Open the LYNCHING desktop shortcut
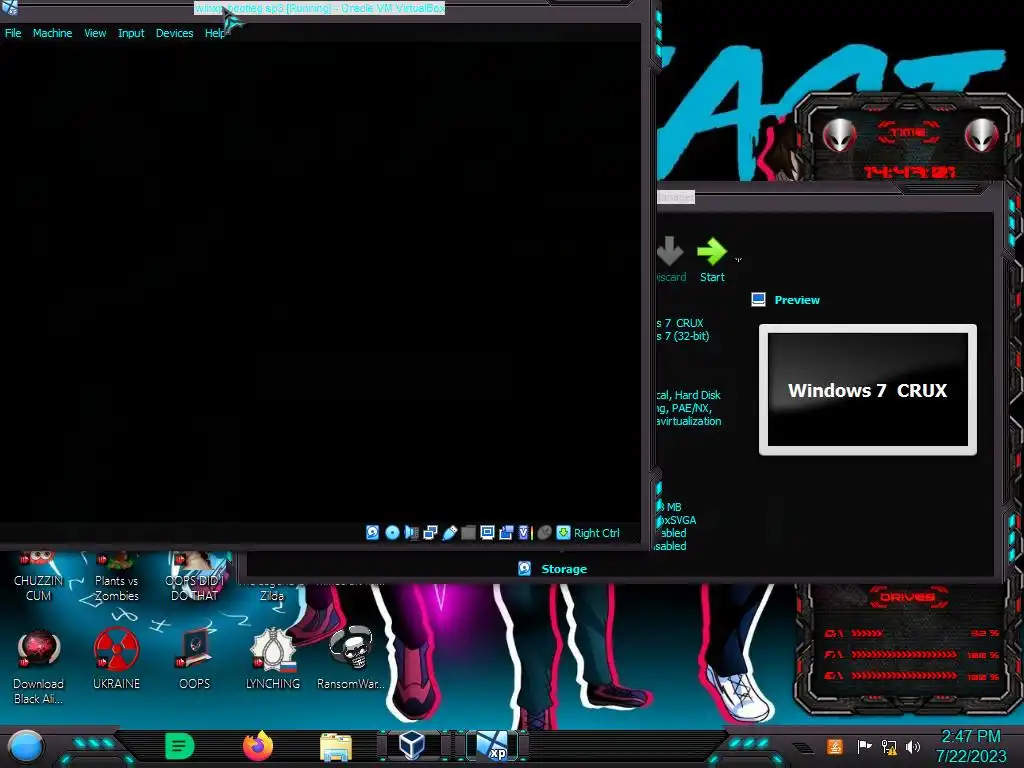Viewport: 1024px width, 768px height. tap(272, 660)
